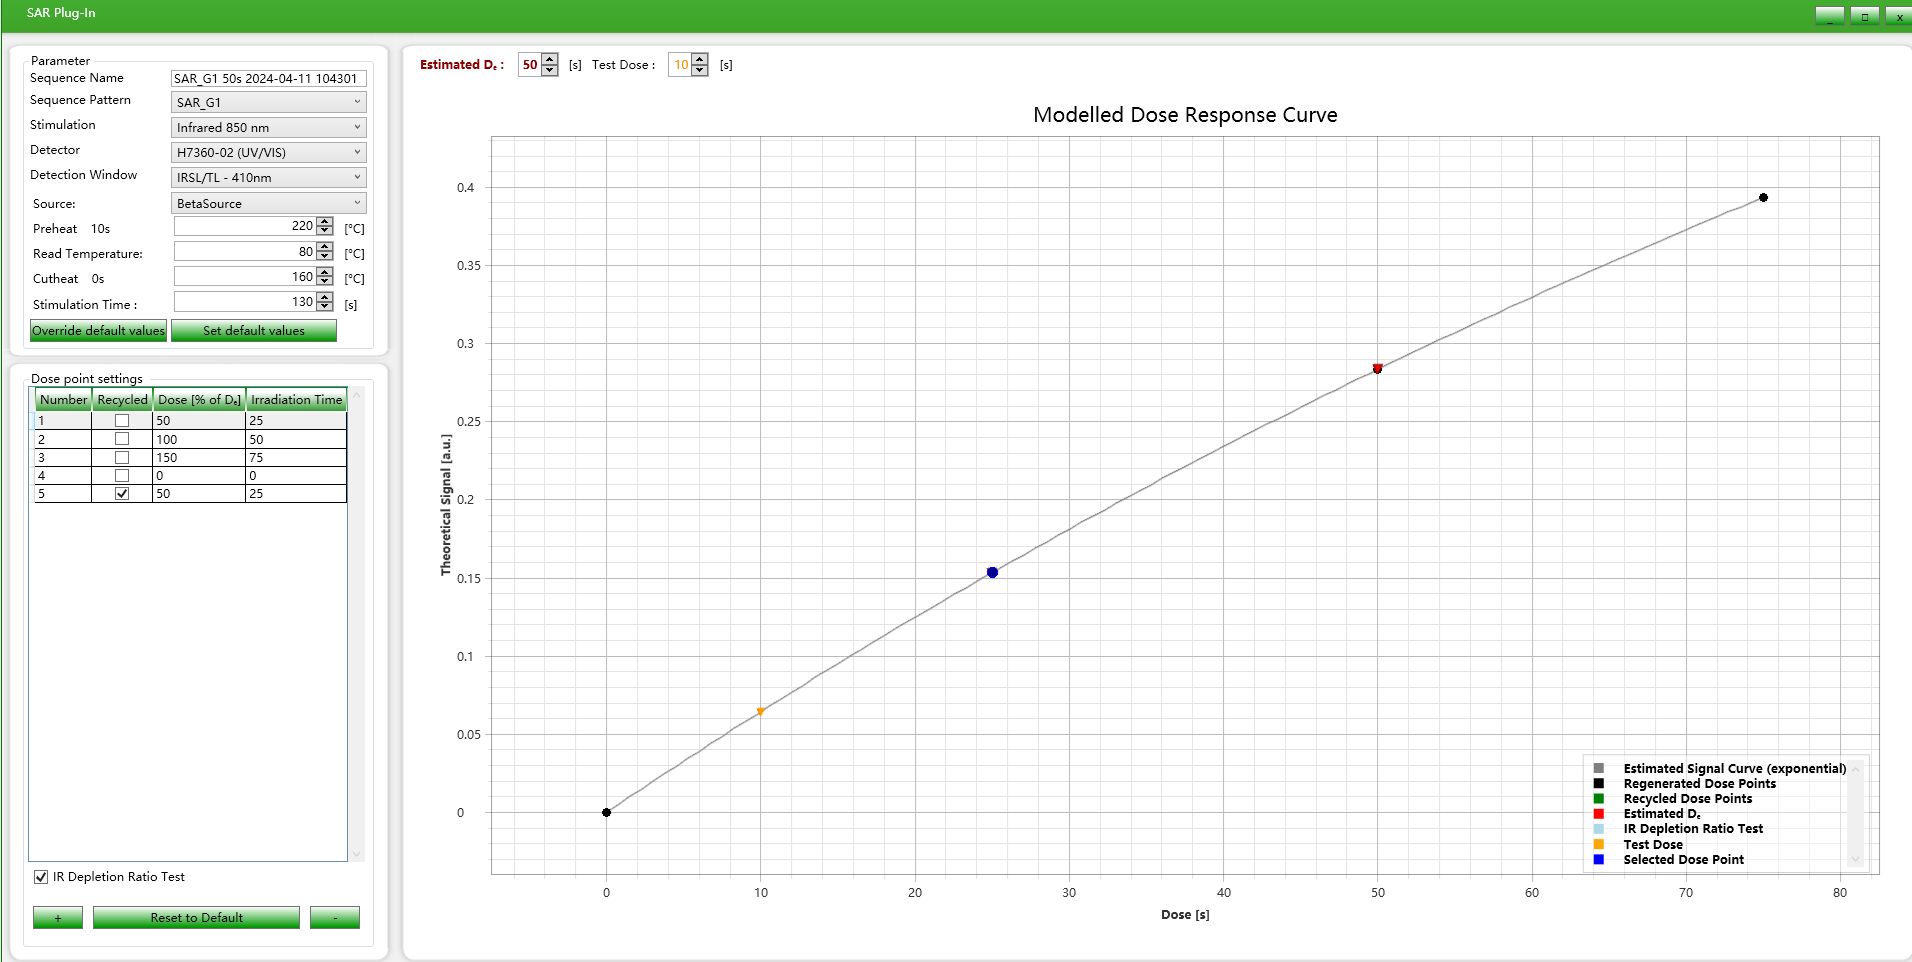Open the Detector H7360-02 dropdown
Image resolution: width=1912 pixels, height=962 pixels.
pos(268,153)
